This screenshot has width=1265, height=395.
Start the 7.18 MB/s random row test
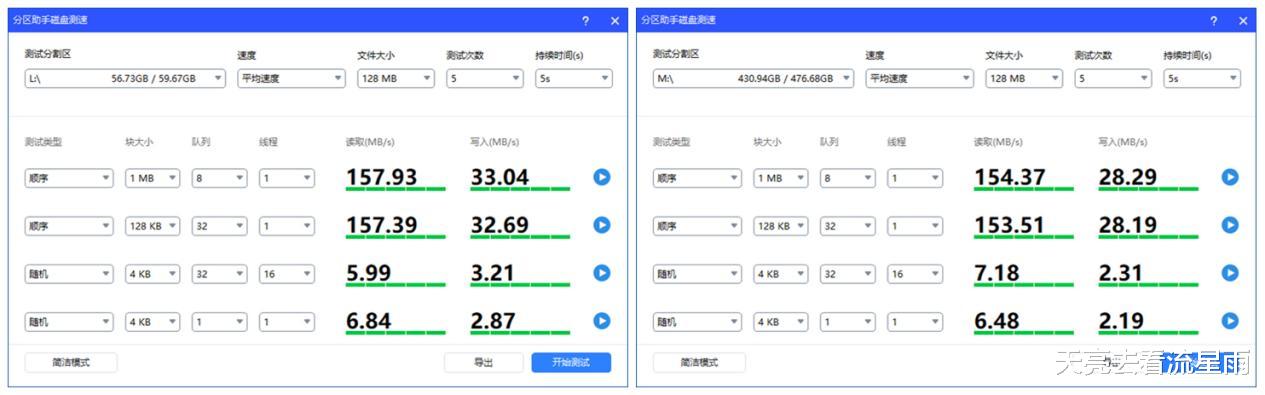click(1229, 273)
